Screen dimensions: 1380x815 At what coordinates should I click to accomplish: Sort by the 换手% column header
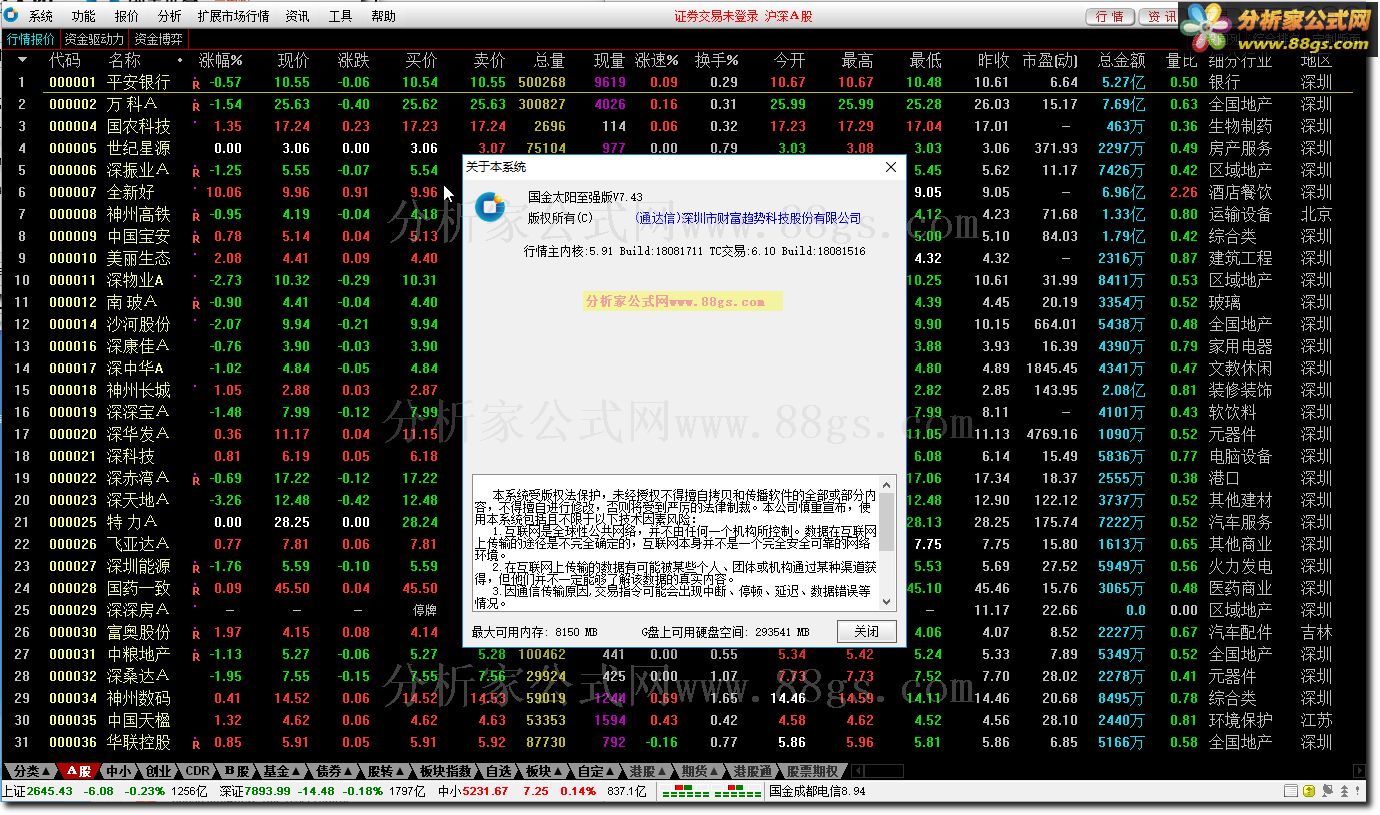pyautogui.click(x=716, y=61)
